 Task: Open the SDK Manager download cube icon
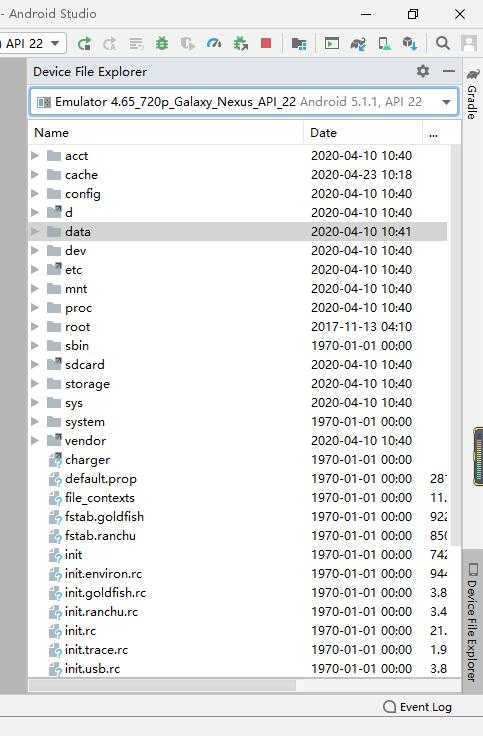[x=410, y=44]
